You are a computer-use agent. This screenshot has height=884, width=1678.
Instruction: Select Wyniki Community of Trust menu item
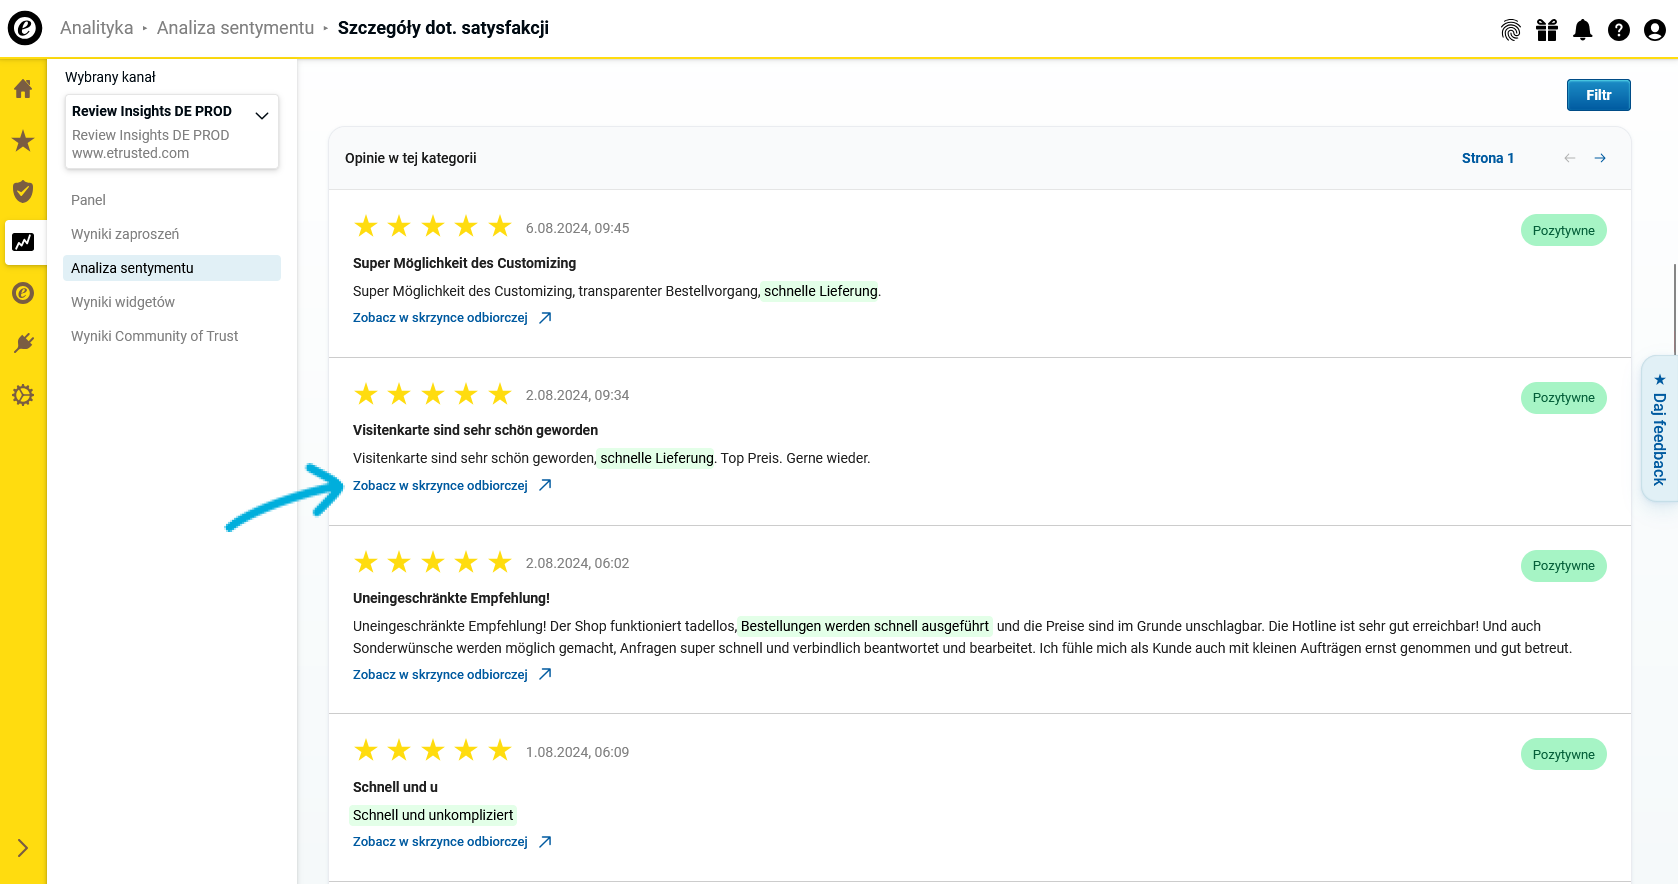point(154,336)
